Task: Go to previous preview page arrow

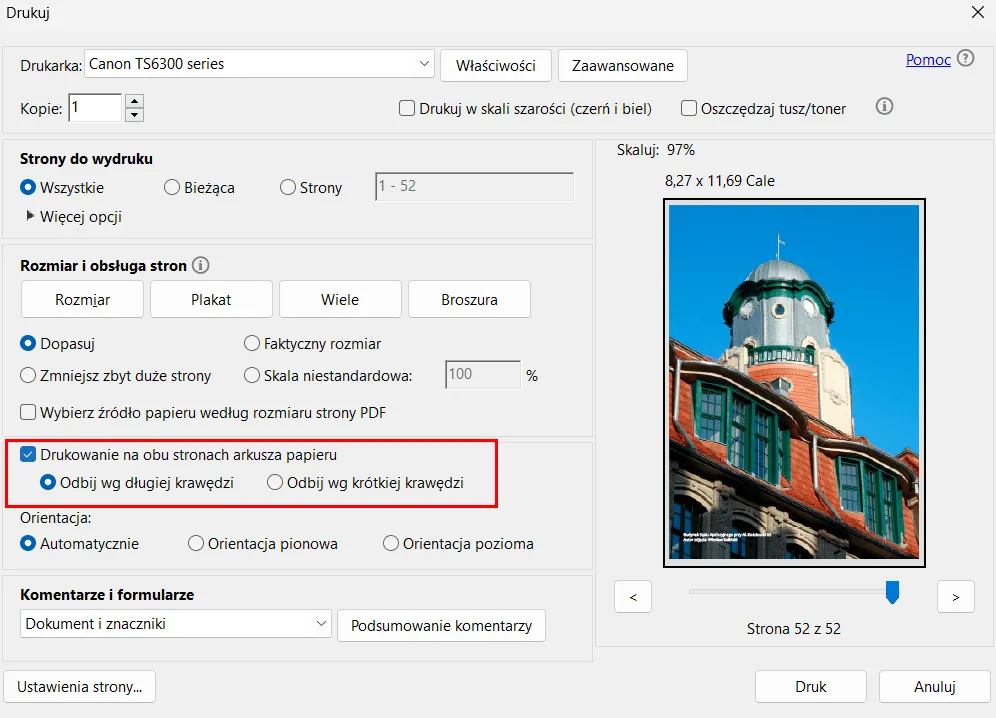Action: (x=633, y=597)
